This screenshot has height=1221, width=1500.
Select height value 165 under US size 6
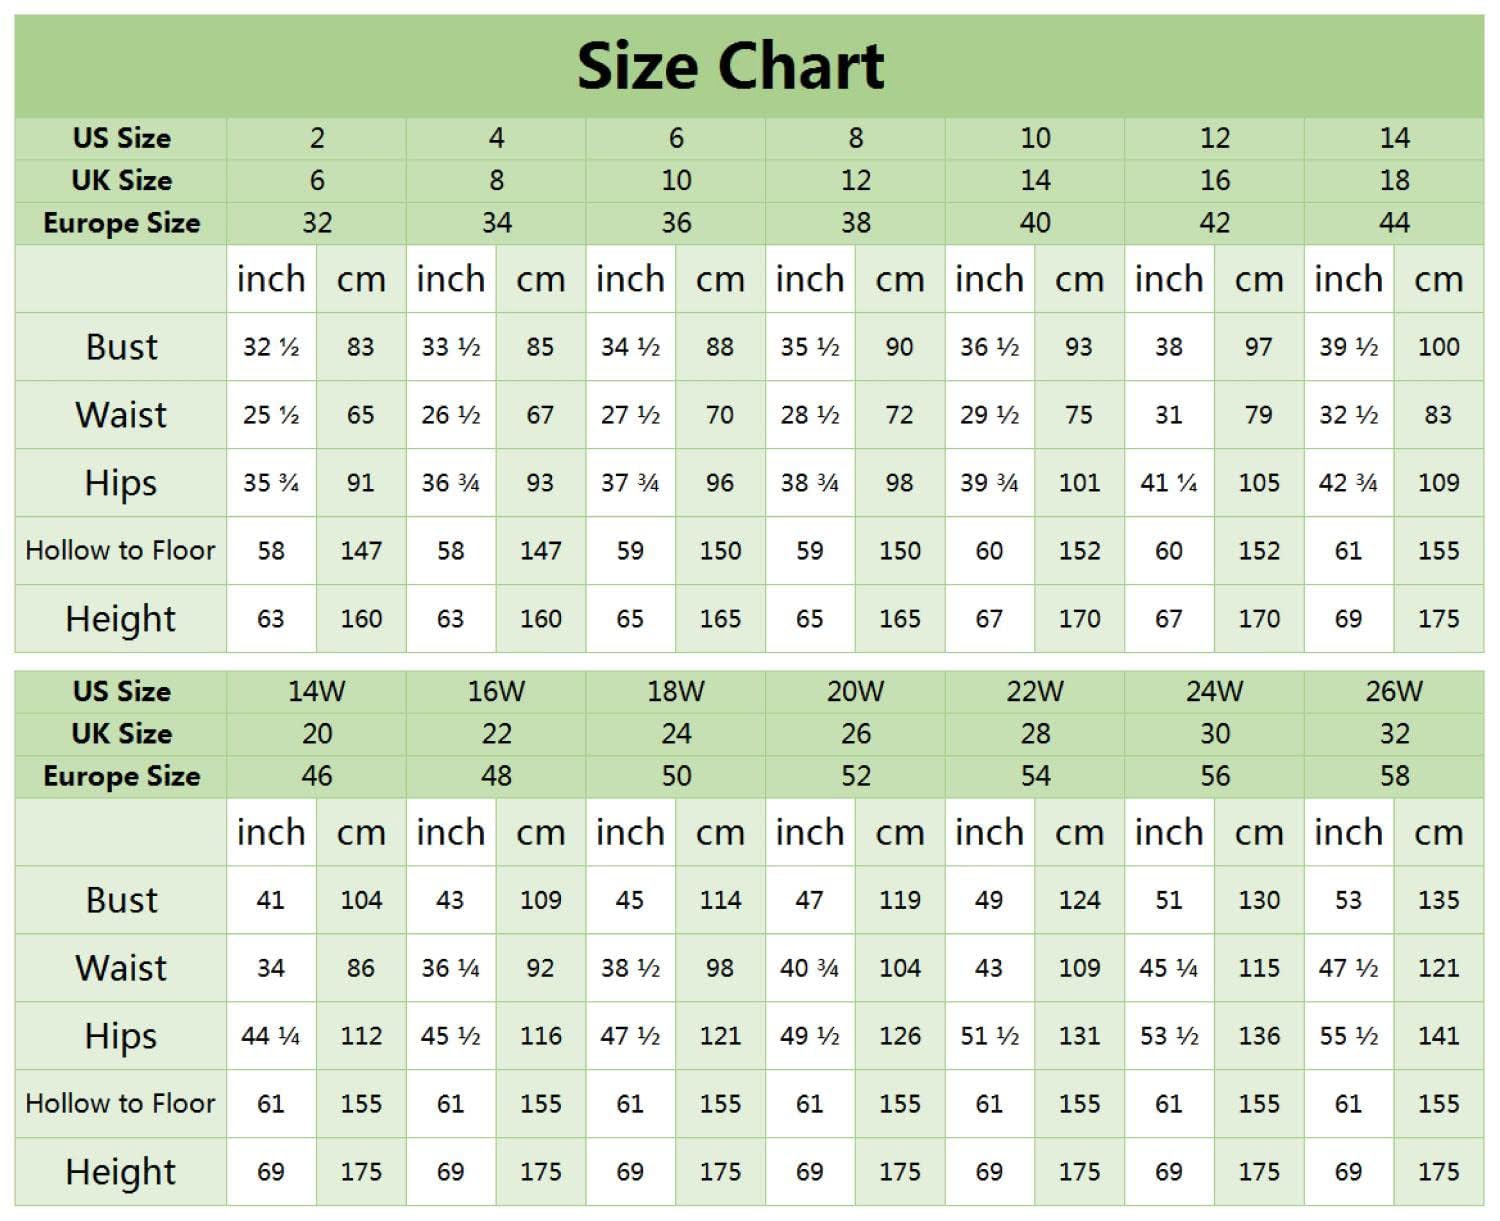pyautogui.click(x=720, y=619)
